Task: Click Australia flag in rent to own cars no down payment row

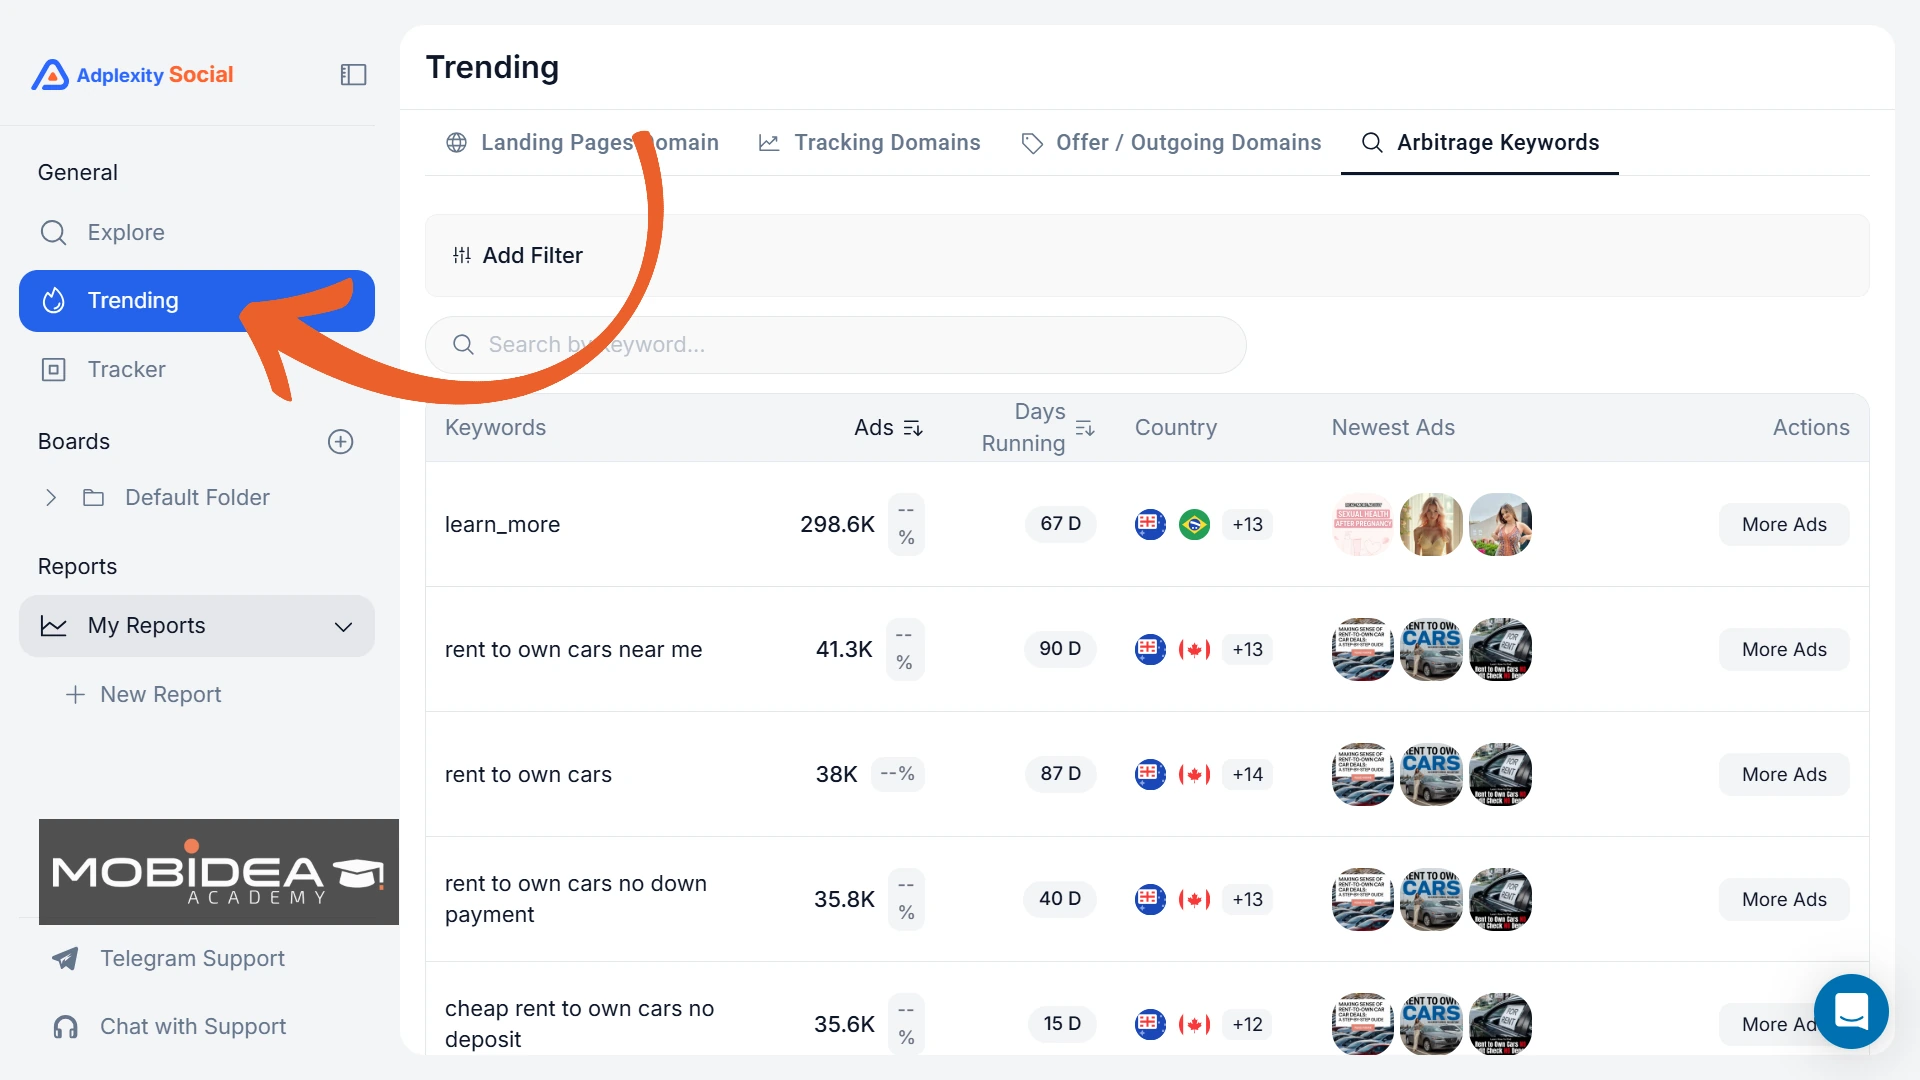Action: coord(1150,899)
